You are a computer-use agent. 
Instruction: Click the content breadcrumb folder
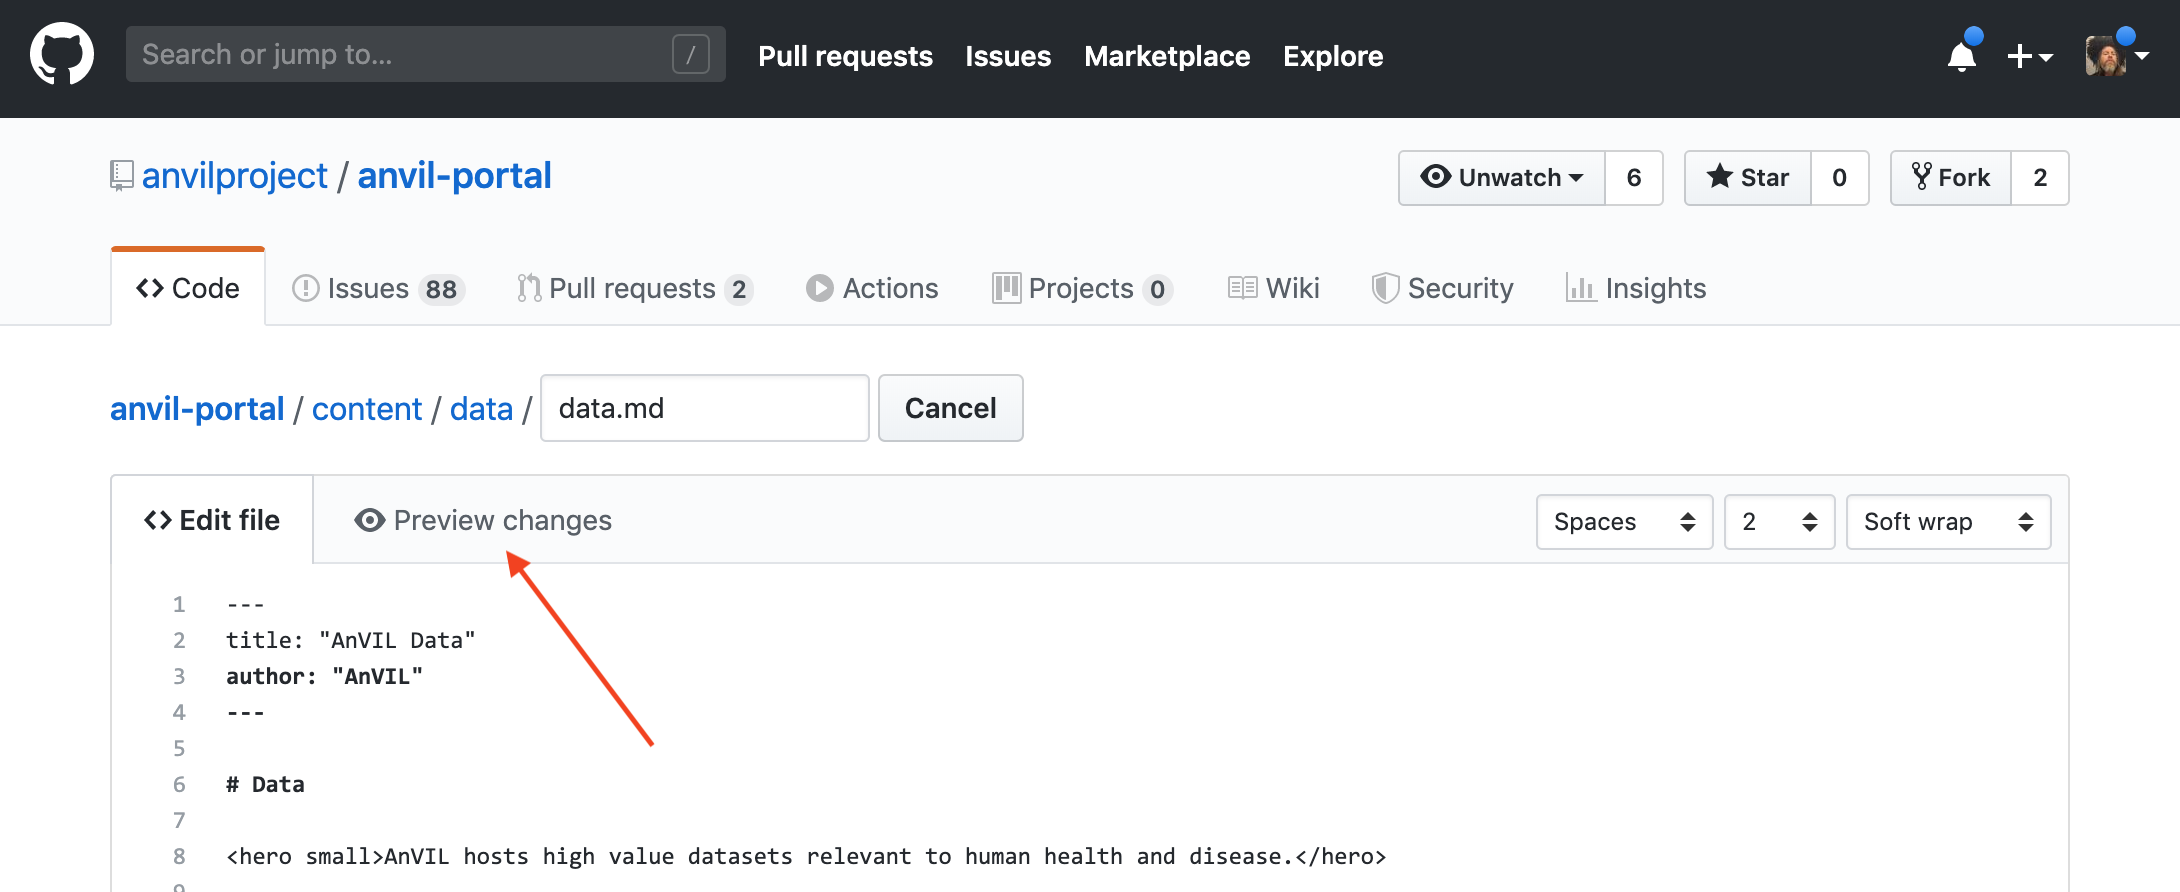click(367, 409)
